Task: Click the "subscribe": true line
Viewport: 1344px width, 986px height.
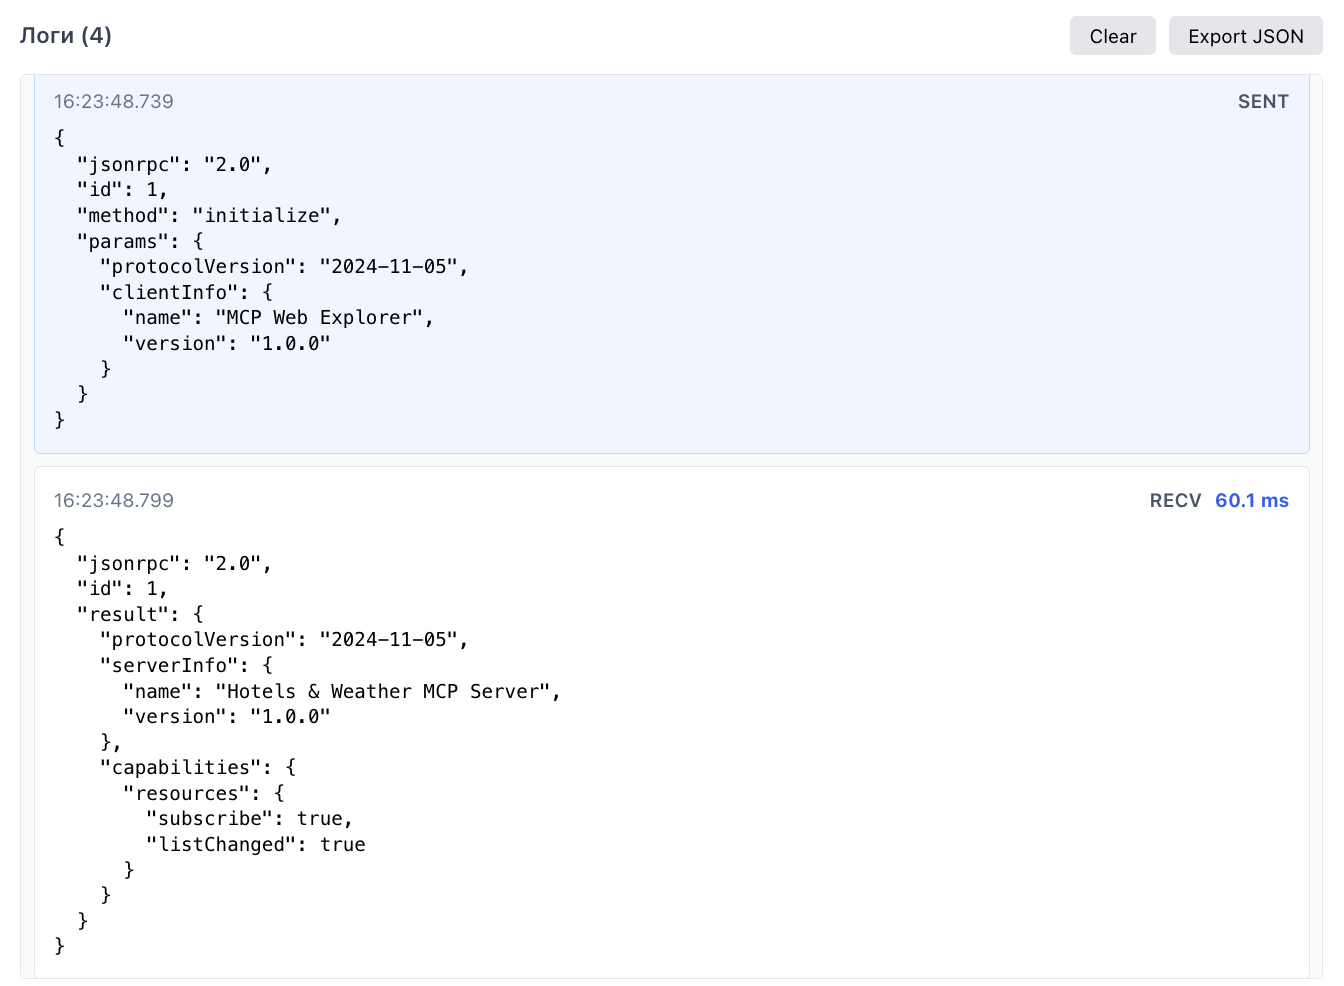Action: pyautogui.click(x=249, y=818)
